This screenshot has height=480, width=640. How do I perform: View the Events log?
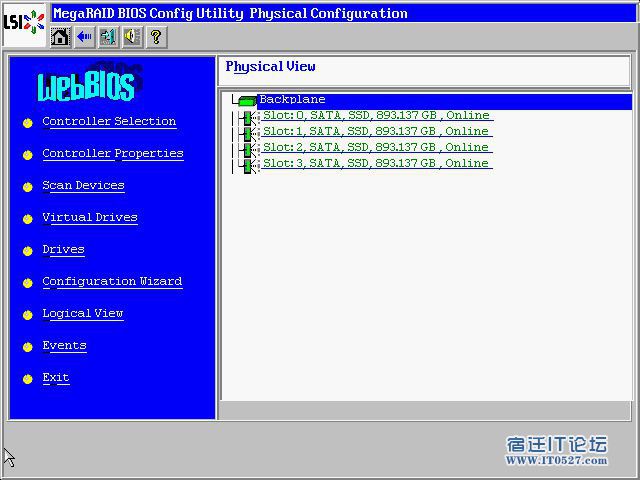[64, 346]
